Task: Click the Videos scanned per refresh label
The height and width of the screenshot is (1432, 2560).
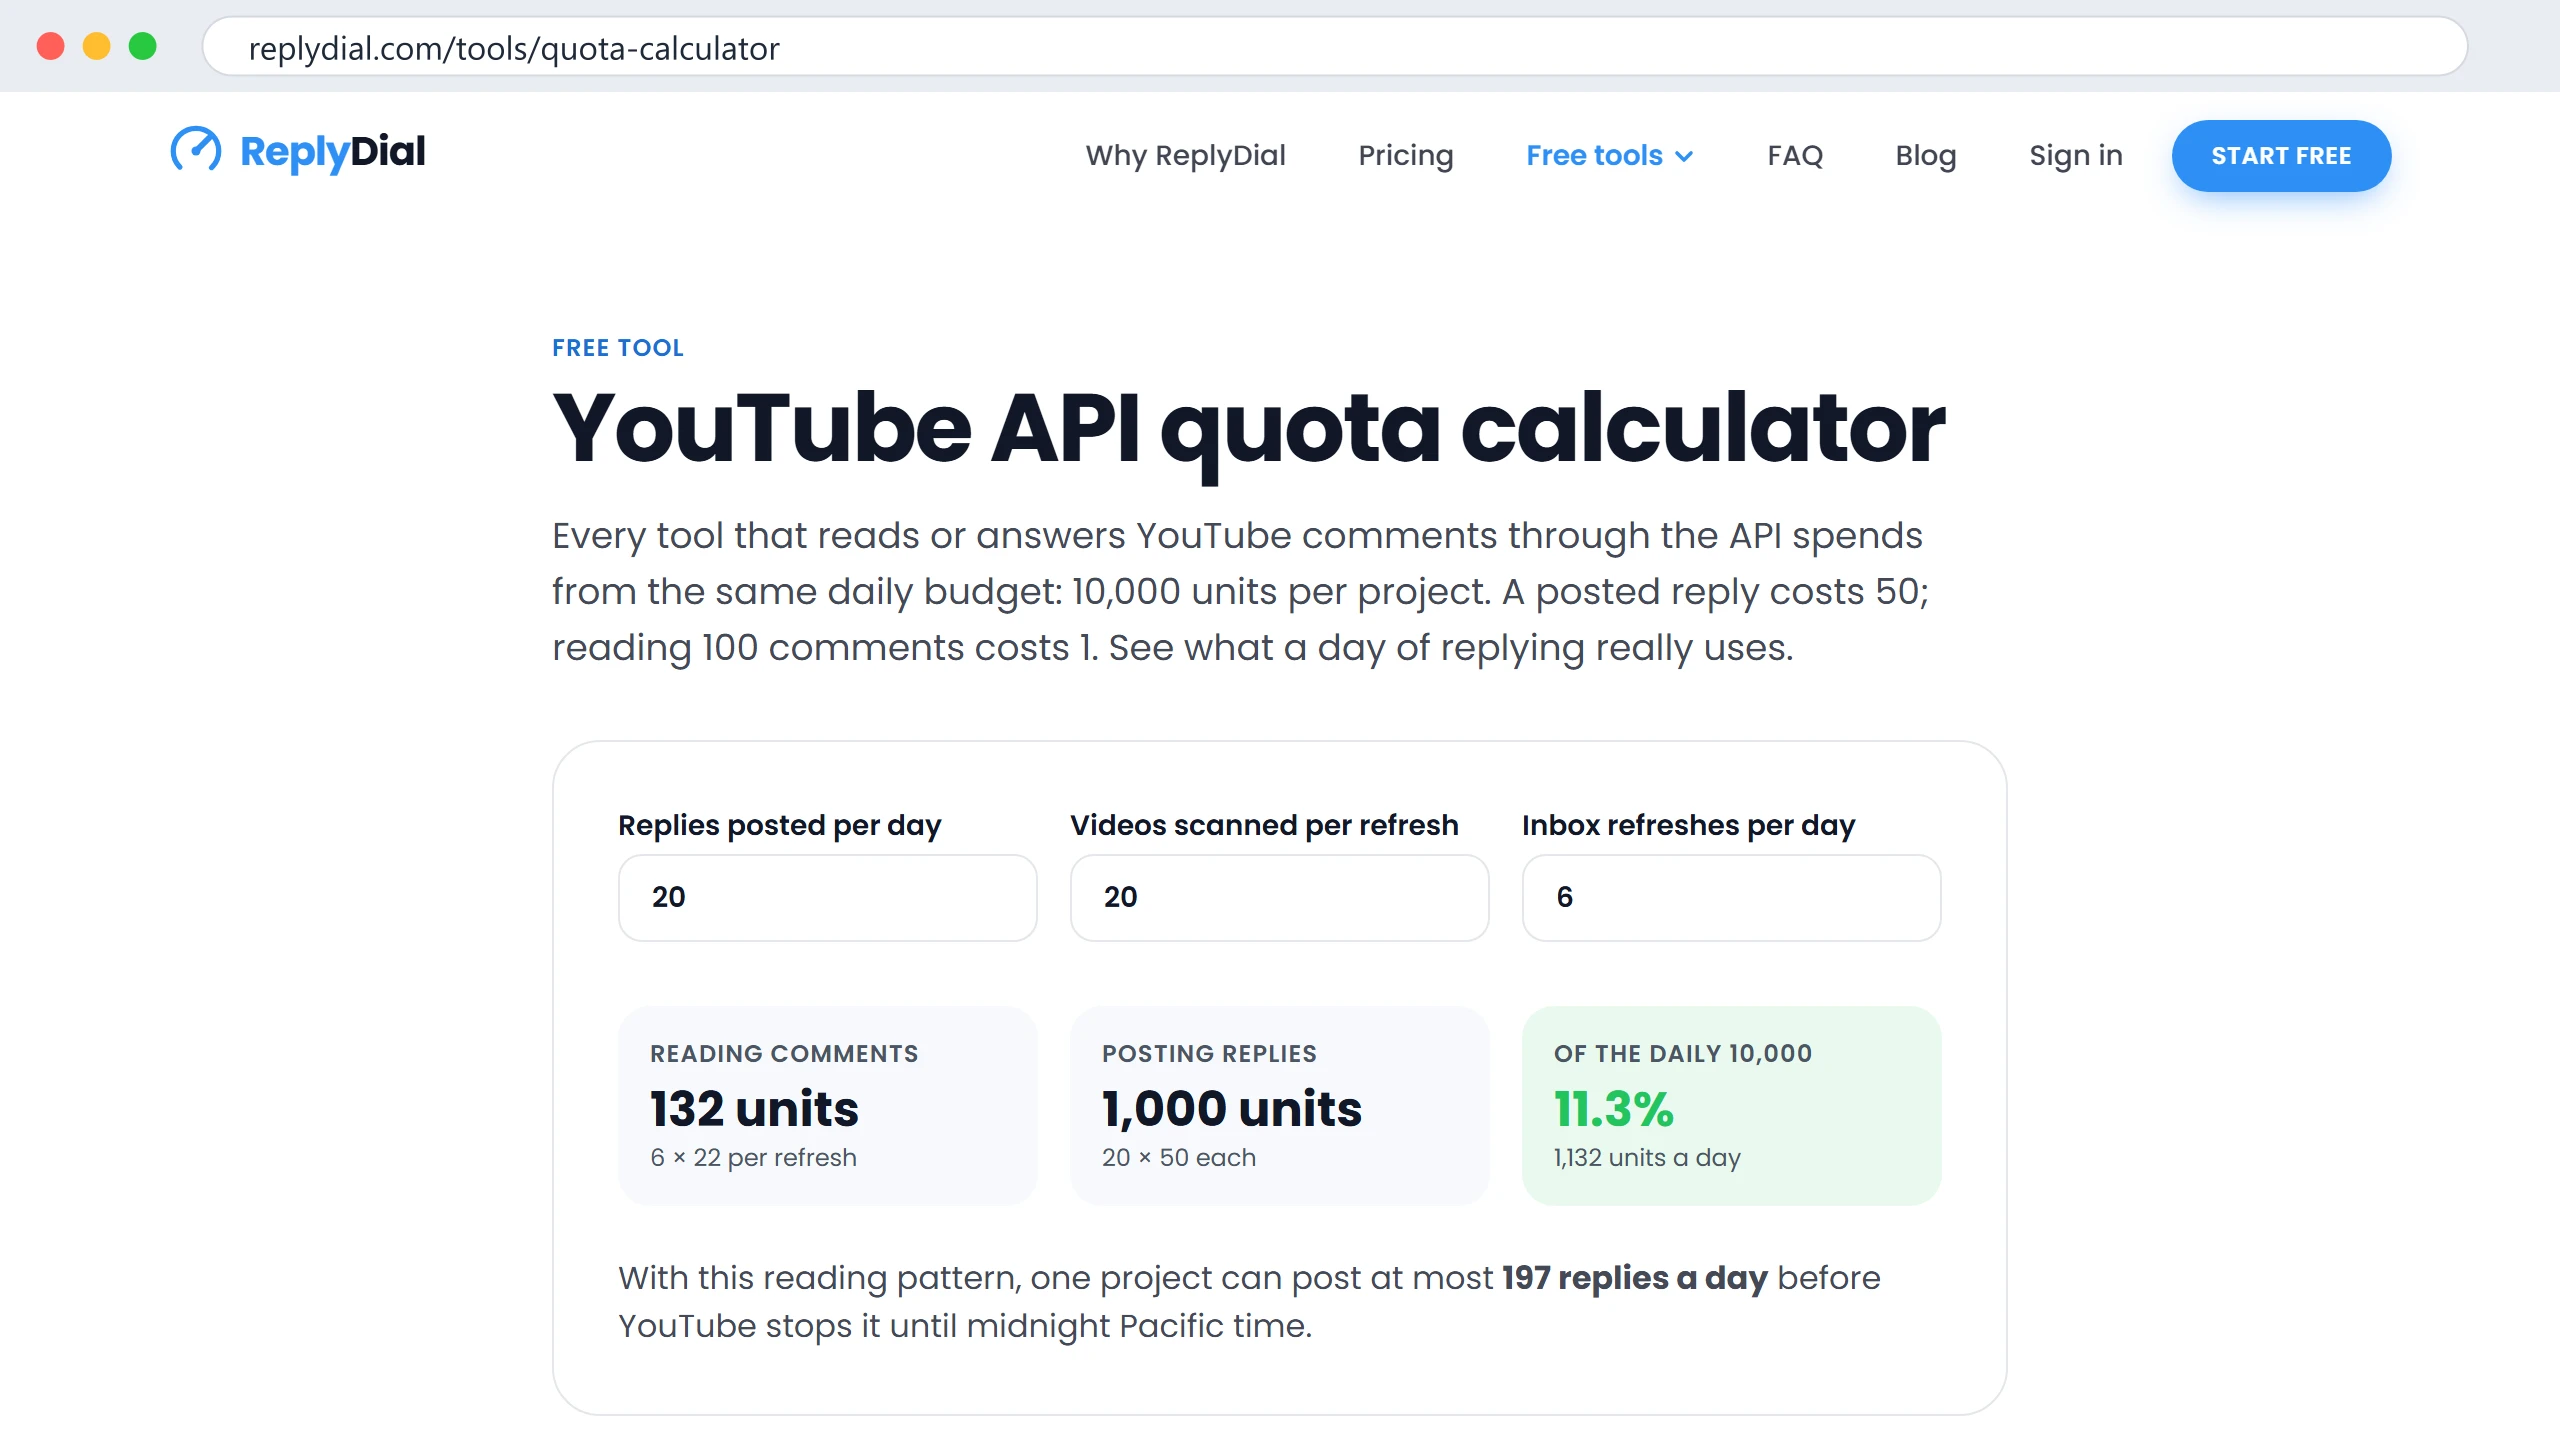Action: coord(1264,825)
